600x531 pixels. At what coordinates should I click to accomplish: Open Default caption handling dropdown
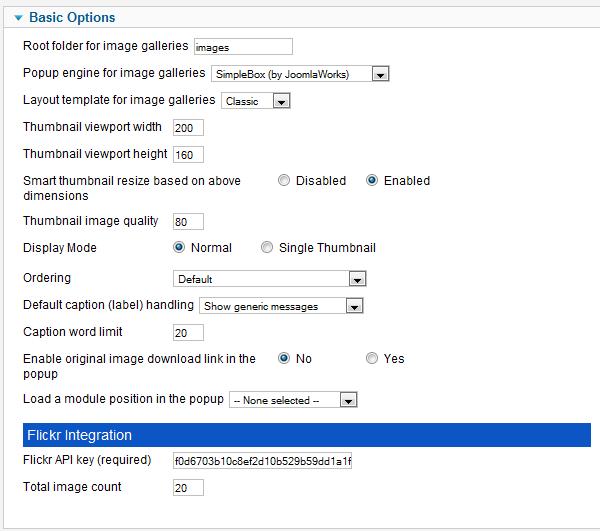click(281, 306)
